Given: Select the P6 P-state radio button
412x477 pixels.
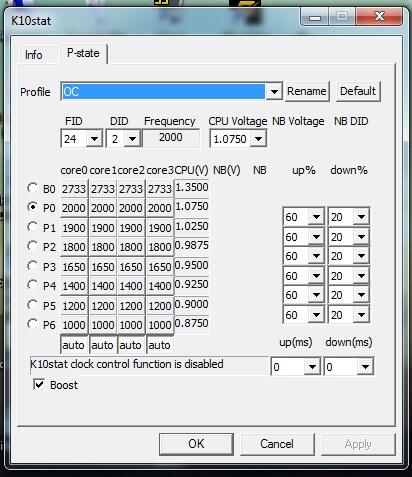Looking at the screenshot, I should (32, 324).
